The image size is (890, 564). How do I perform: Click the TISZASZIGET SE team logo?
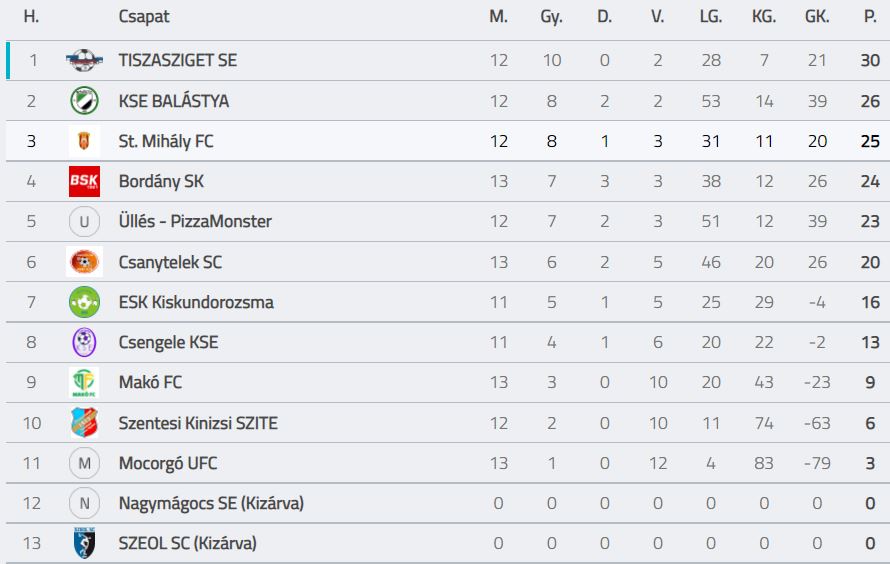point(84,60)
